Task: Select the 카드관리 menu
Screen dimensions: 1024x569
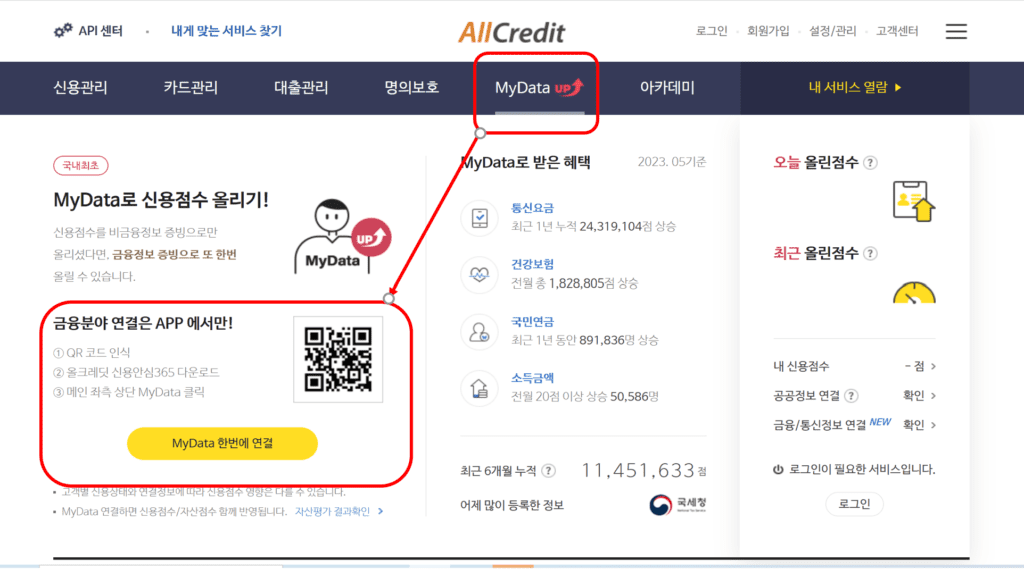Action: click(191, 88)
